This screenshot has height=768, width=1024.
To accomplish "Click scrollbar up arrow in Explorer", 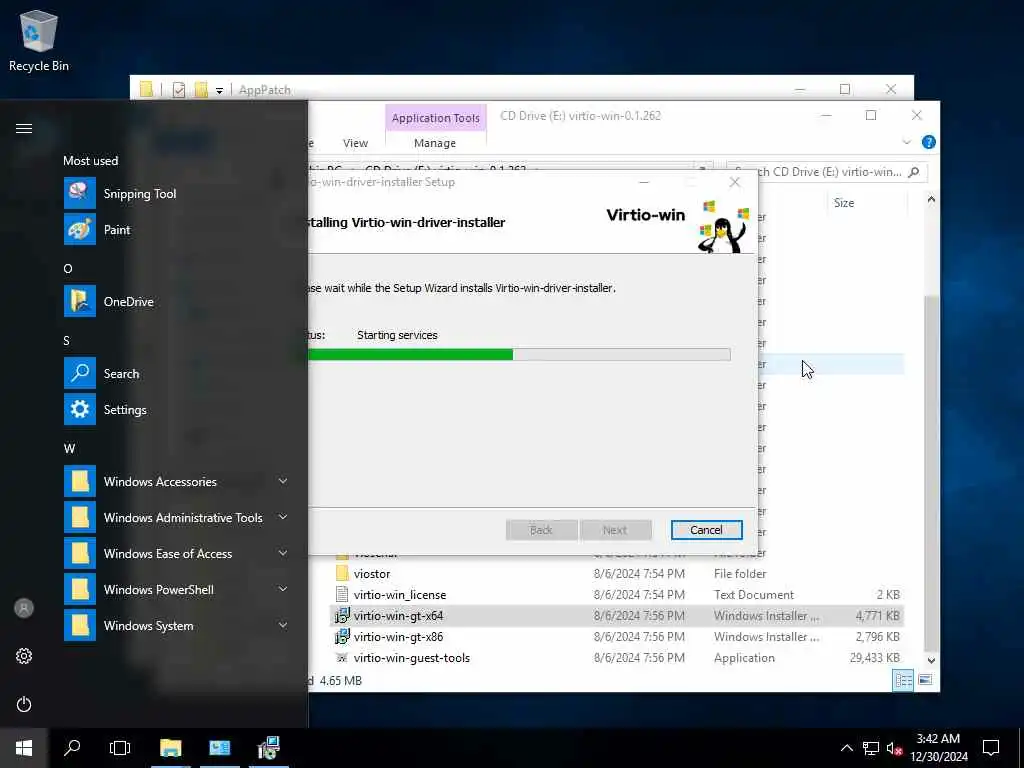I will 931,200.
